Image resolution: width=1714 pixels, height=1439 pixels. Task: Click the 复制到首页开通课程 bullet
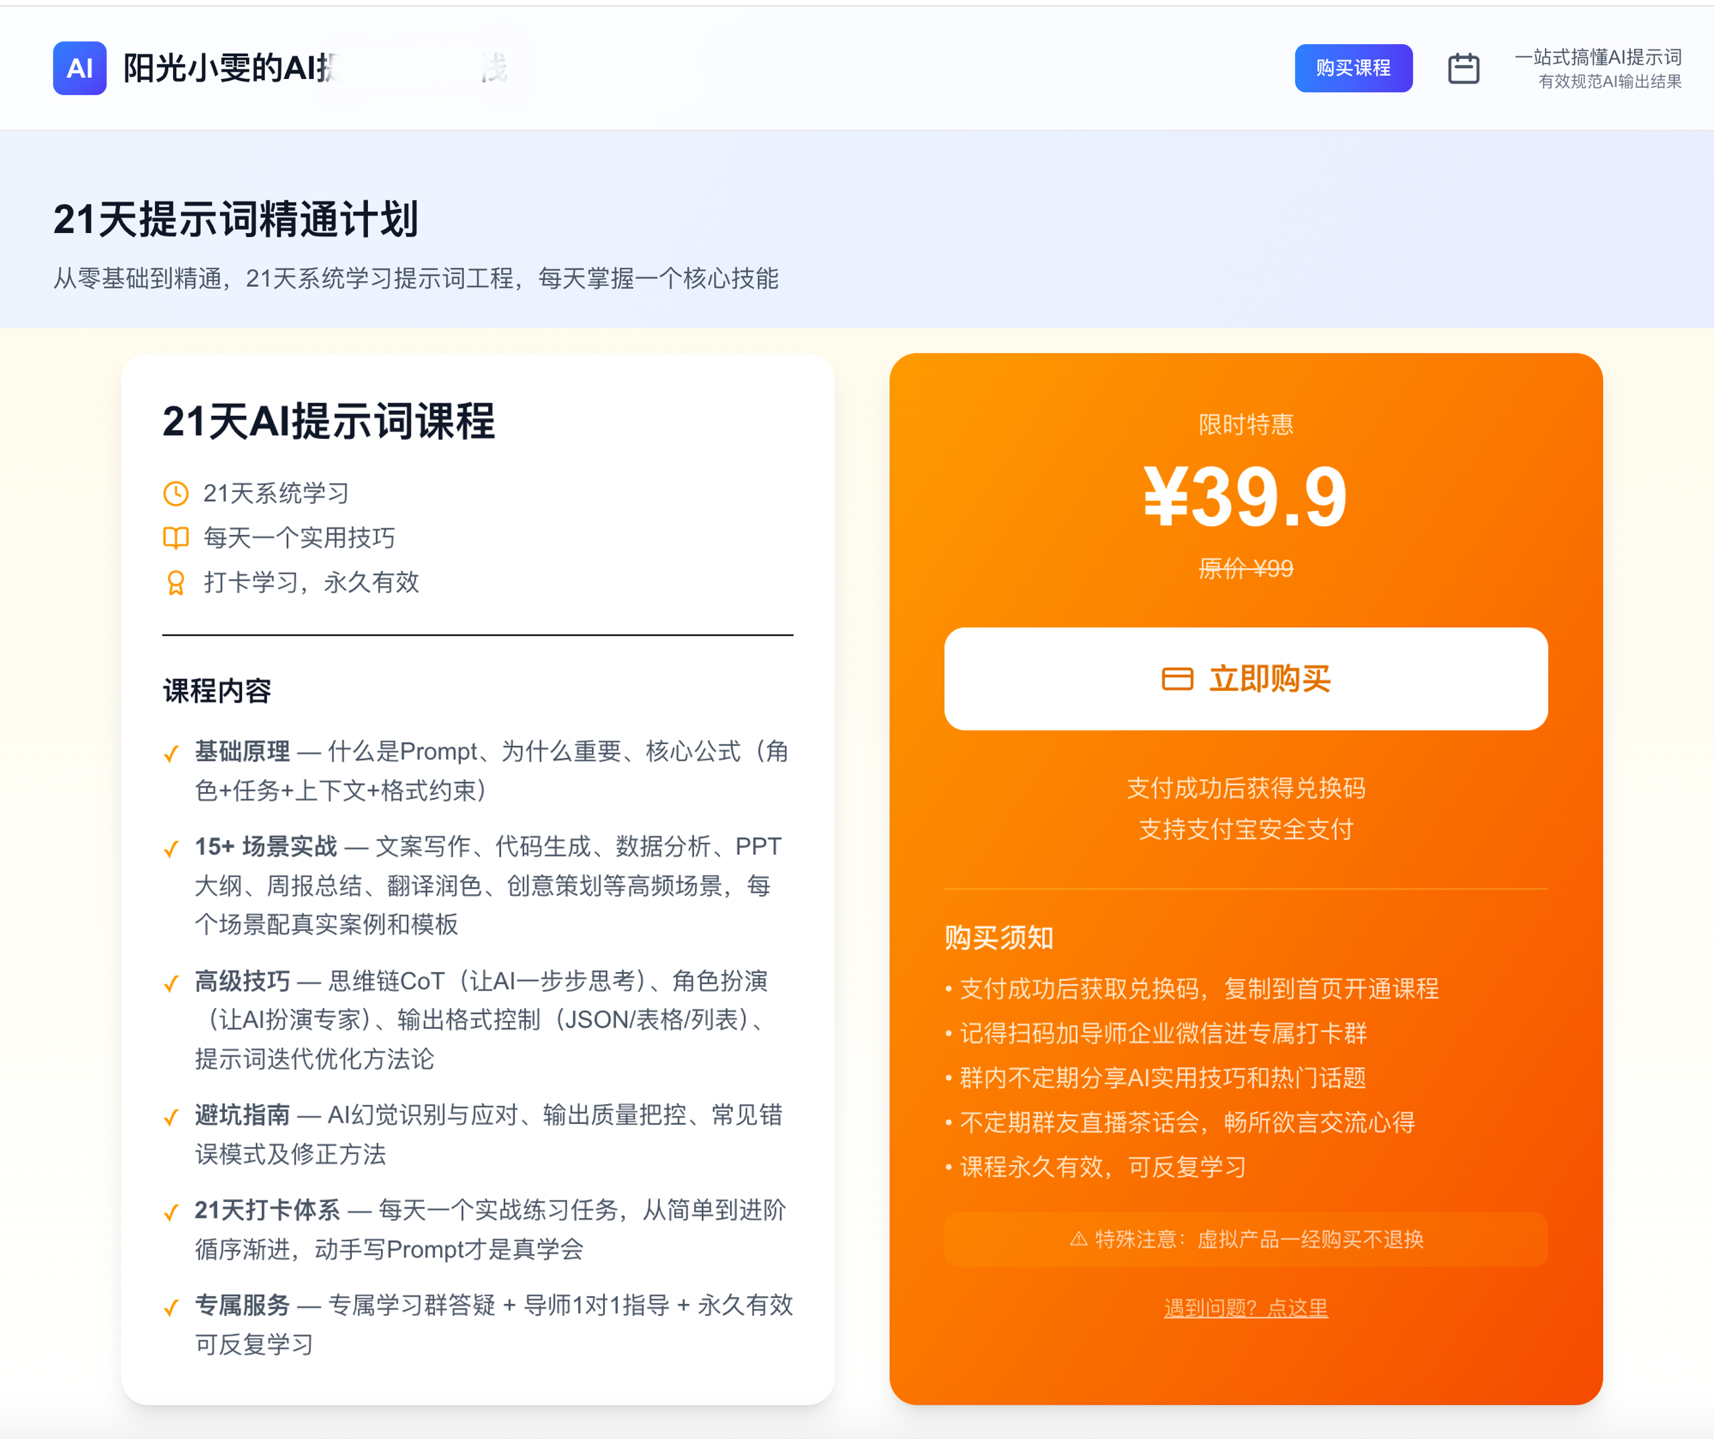coord(1192,989)
